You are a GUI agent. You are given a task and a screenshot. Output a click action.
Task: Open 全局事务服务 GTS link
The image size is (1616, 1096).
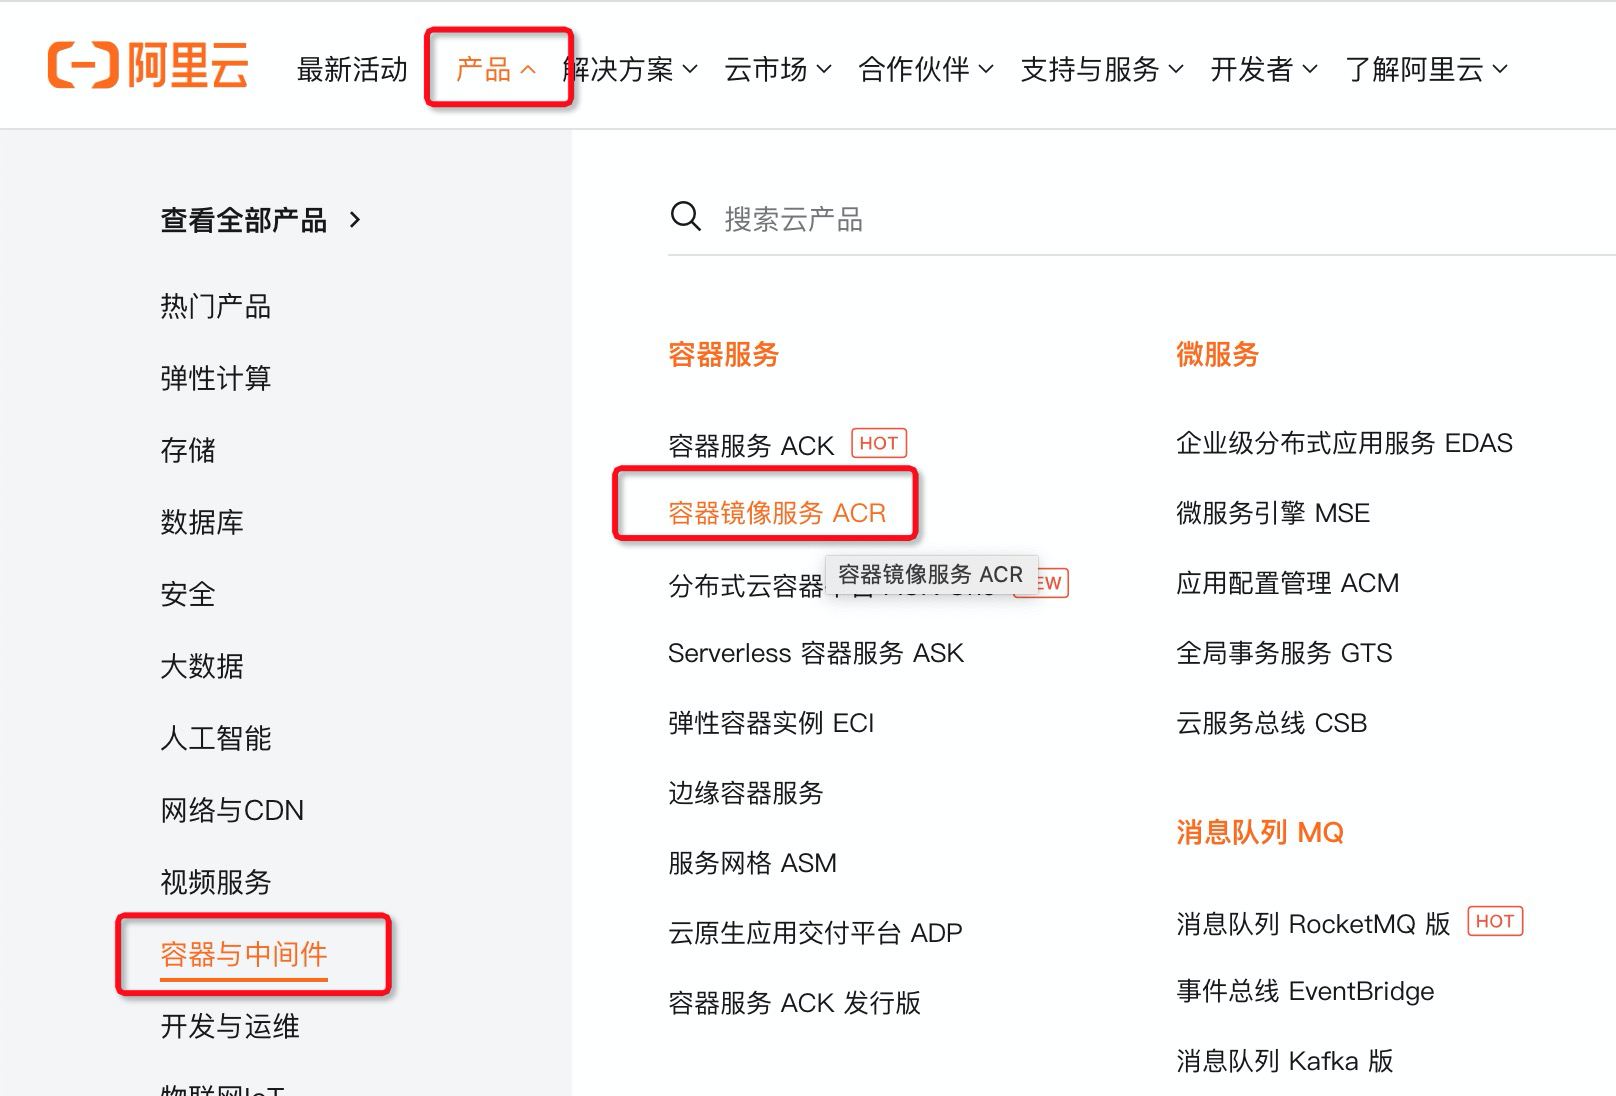(x=1284, y=653)
